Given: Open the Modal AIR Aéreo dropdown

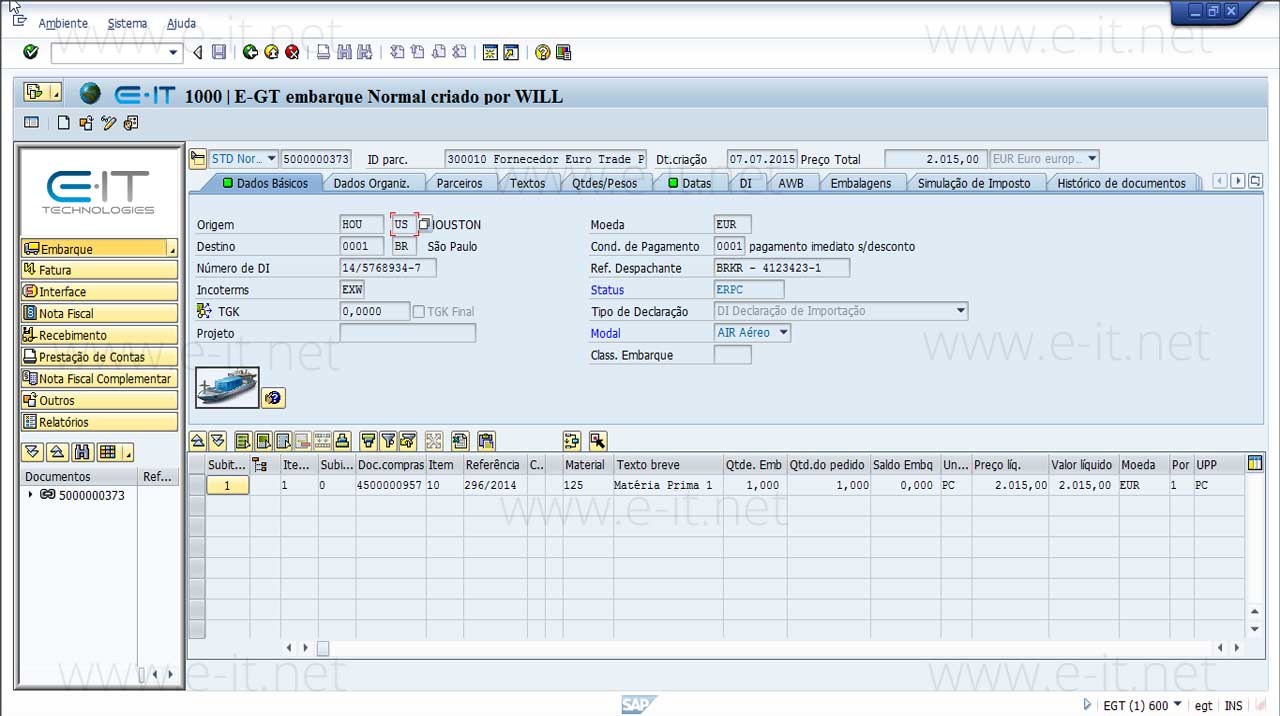Looking at the screenshot, I should tap(783, 333).
